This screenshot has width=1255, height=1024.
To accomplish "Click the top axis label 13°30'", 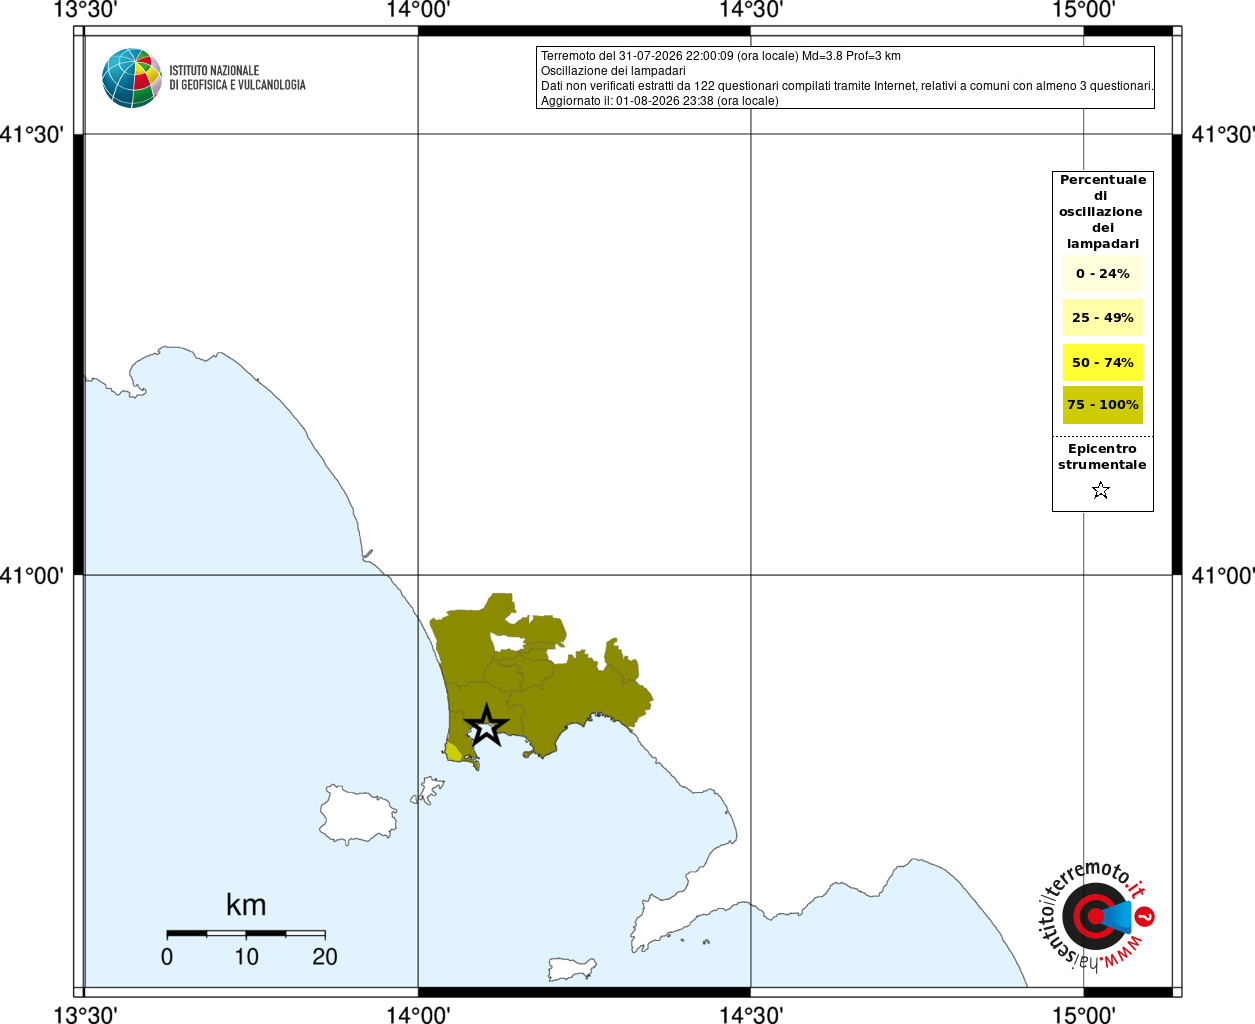I will coord(85,10).
